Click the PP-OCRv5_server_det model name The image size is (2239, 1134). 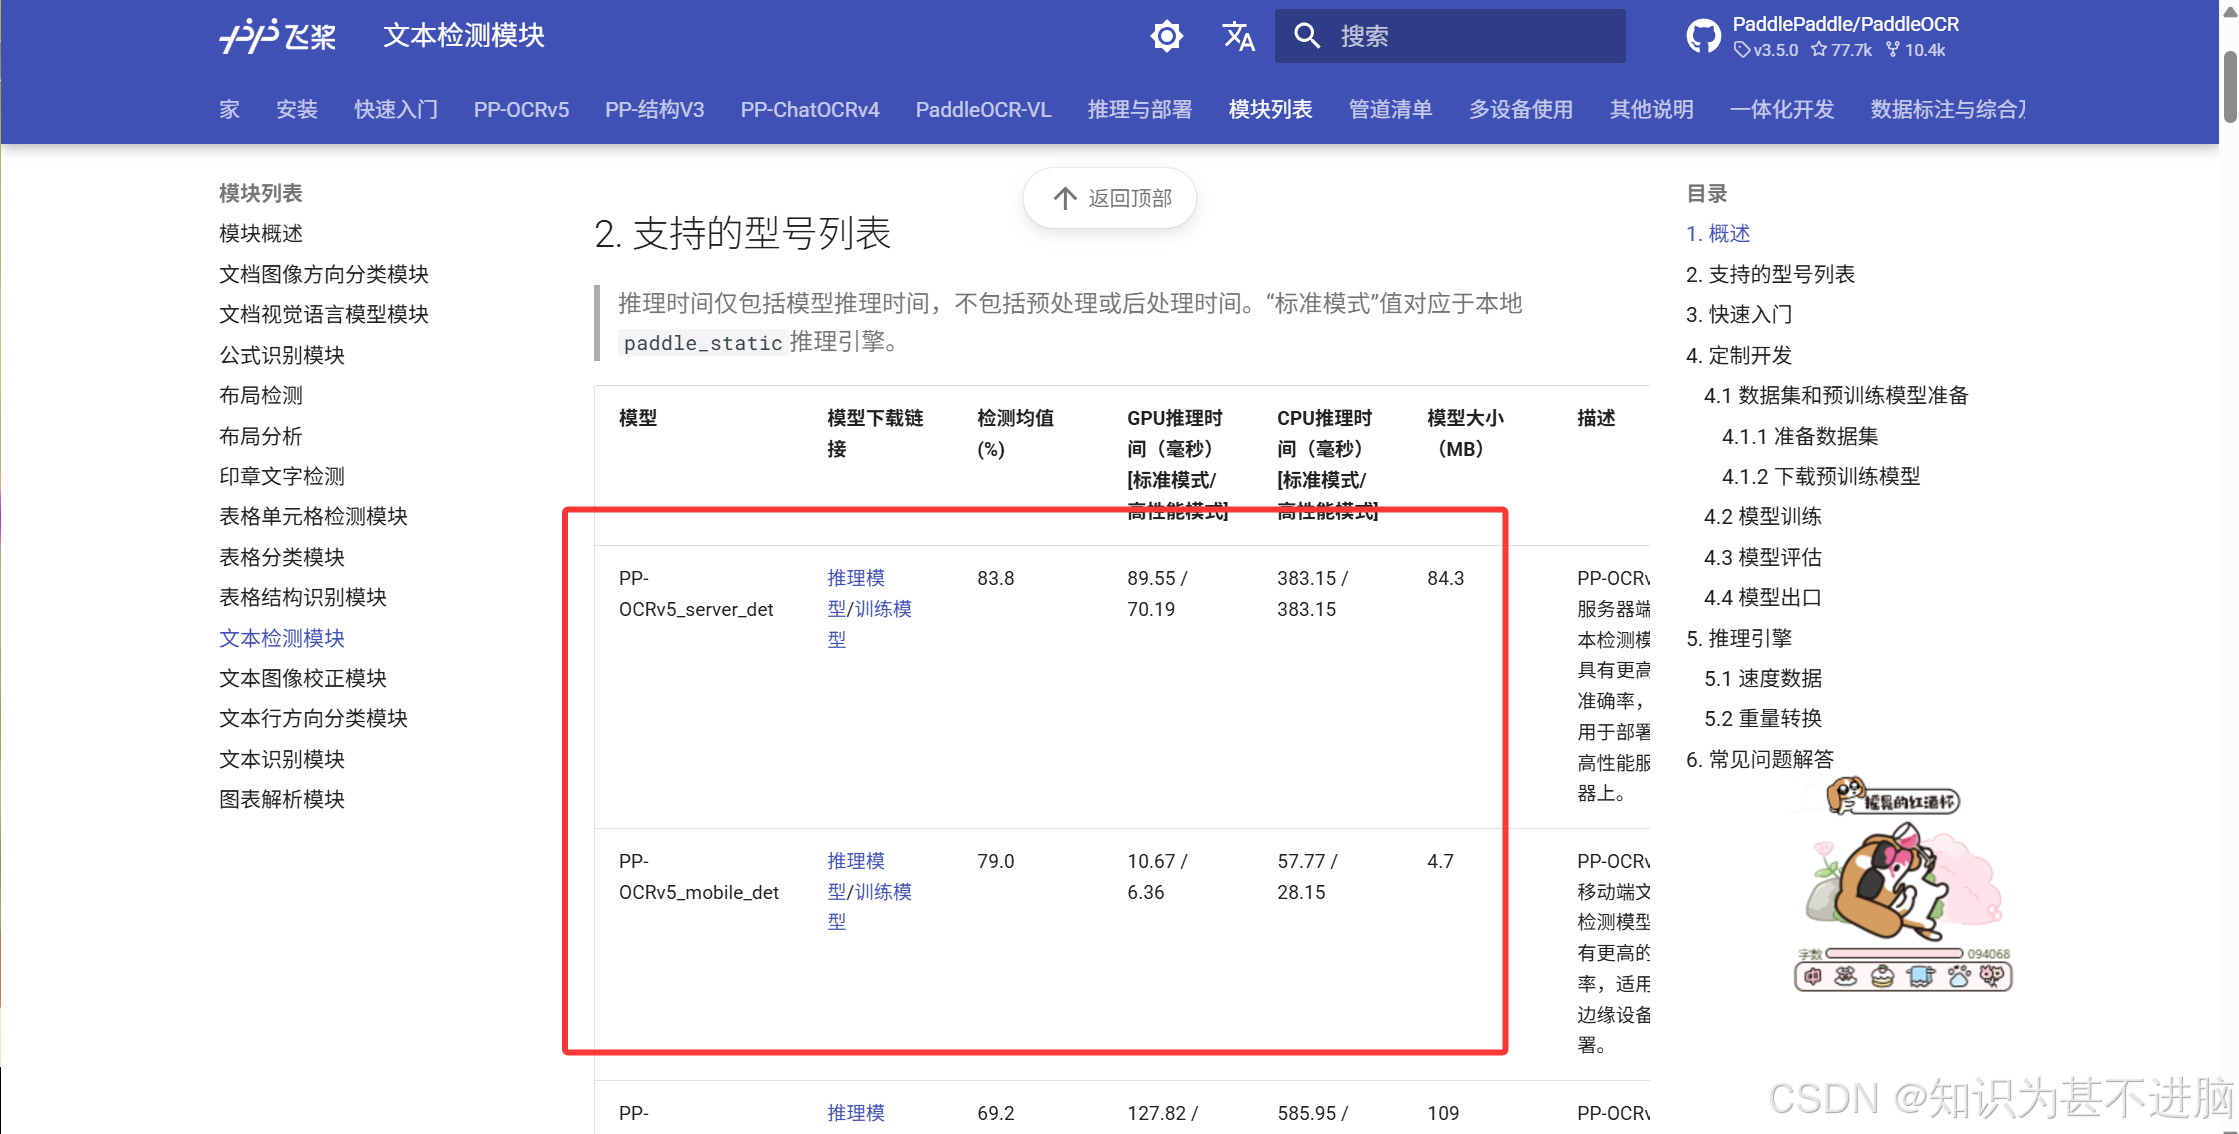pyautogui.click(x=696, y=594)
